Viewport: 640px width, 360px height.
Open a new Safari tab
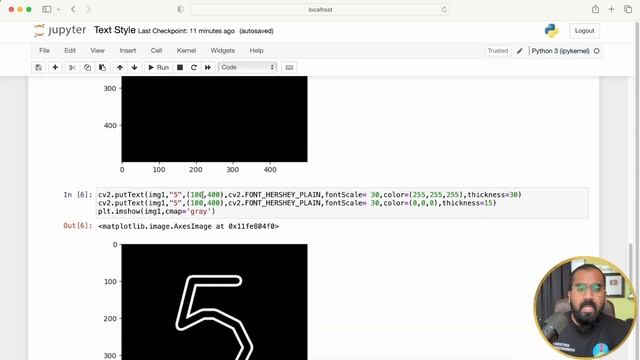tap(611, 9)
